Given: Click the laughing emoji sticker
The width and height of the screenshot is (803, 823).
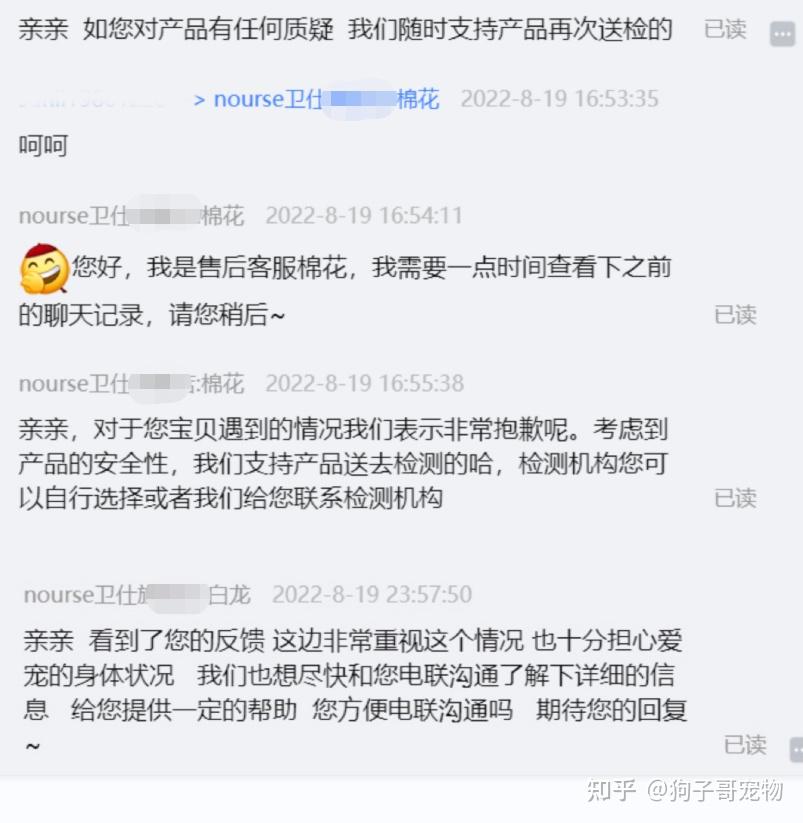Looking at the screenshot, I should point(45,268).
